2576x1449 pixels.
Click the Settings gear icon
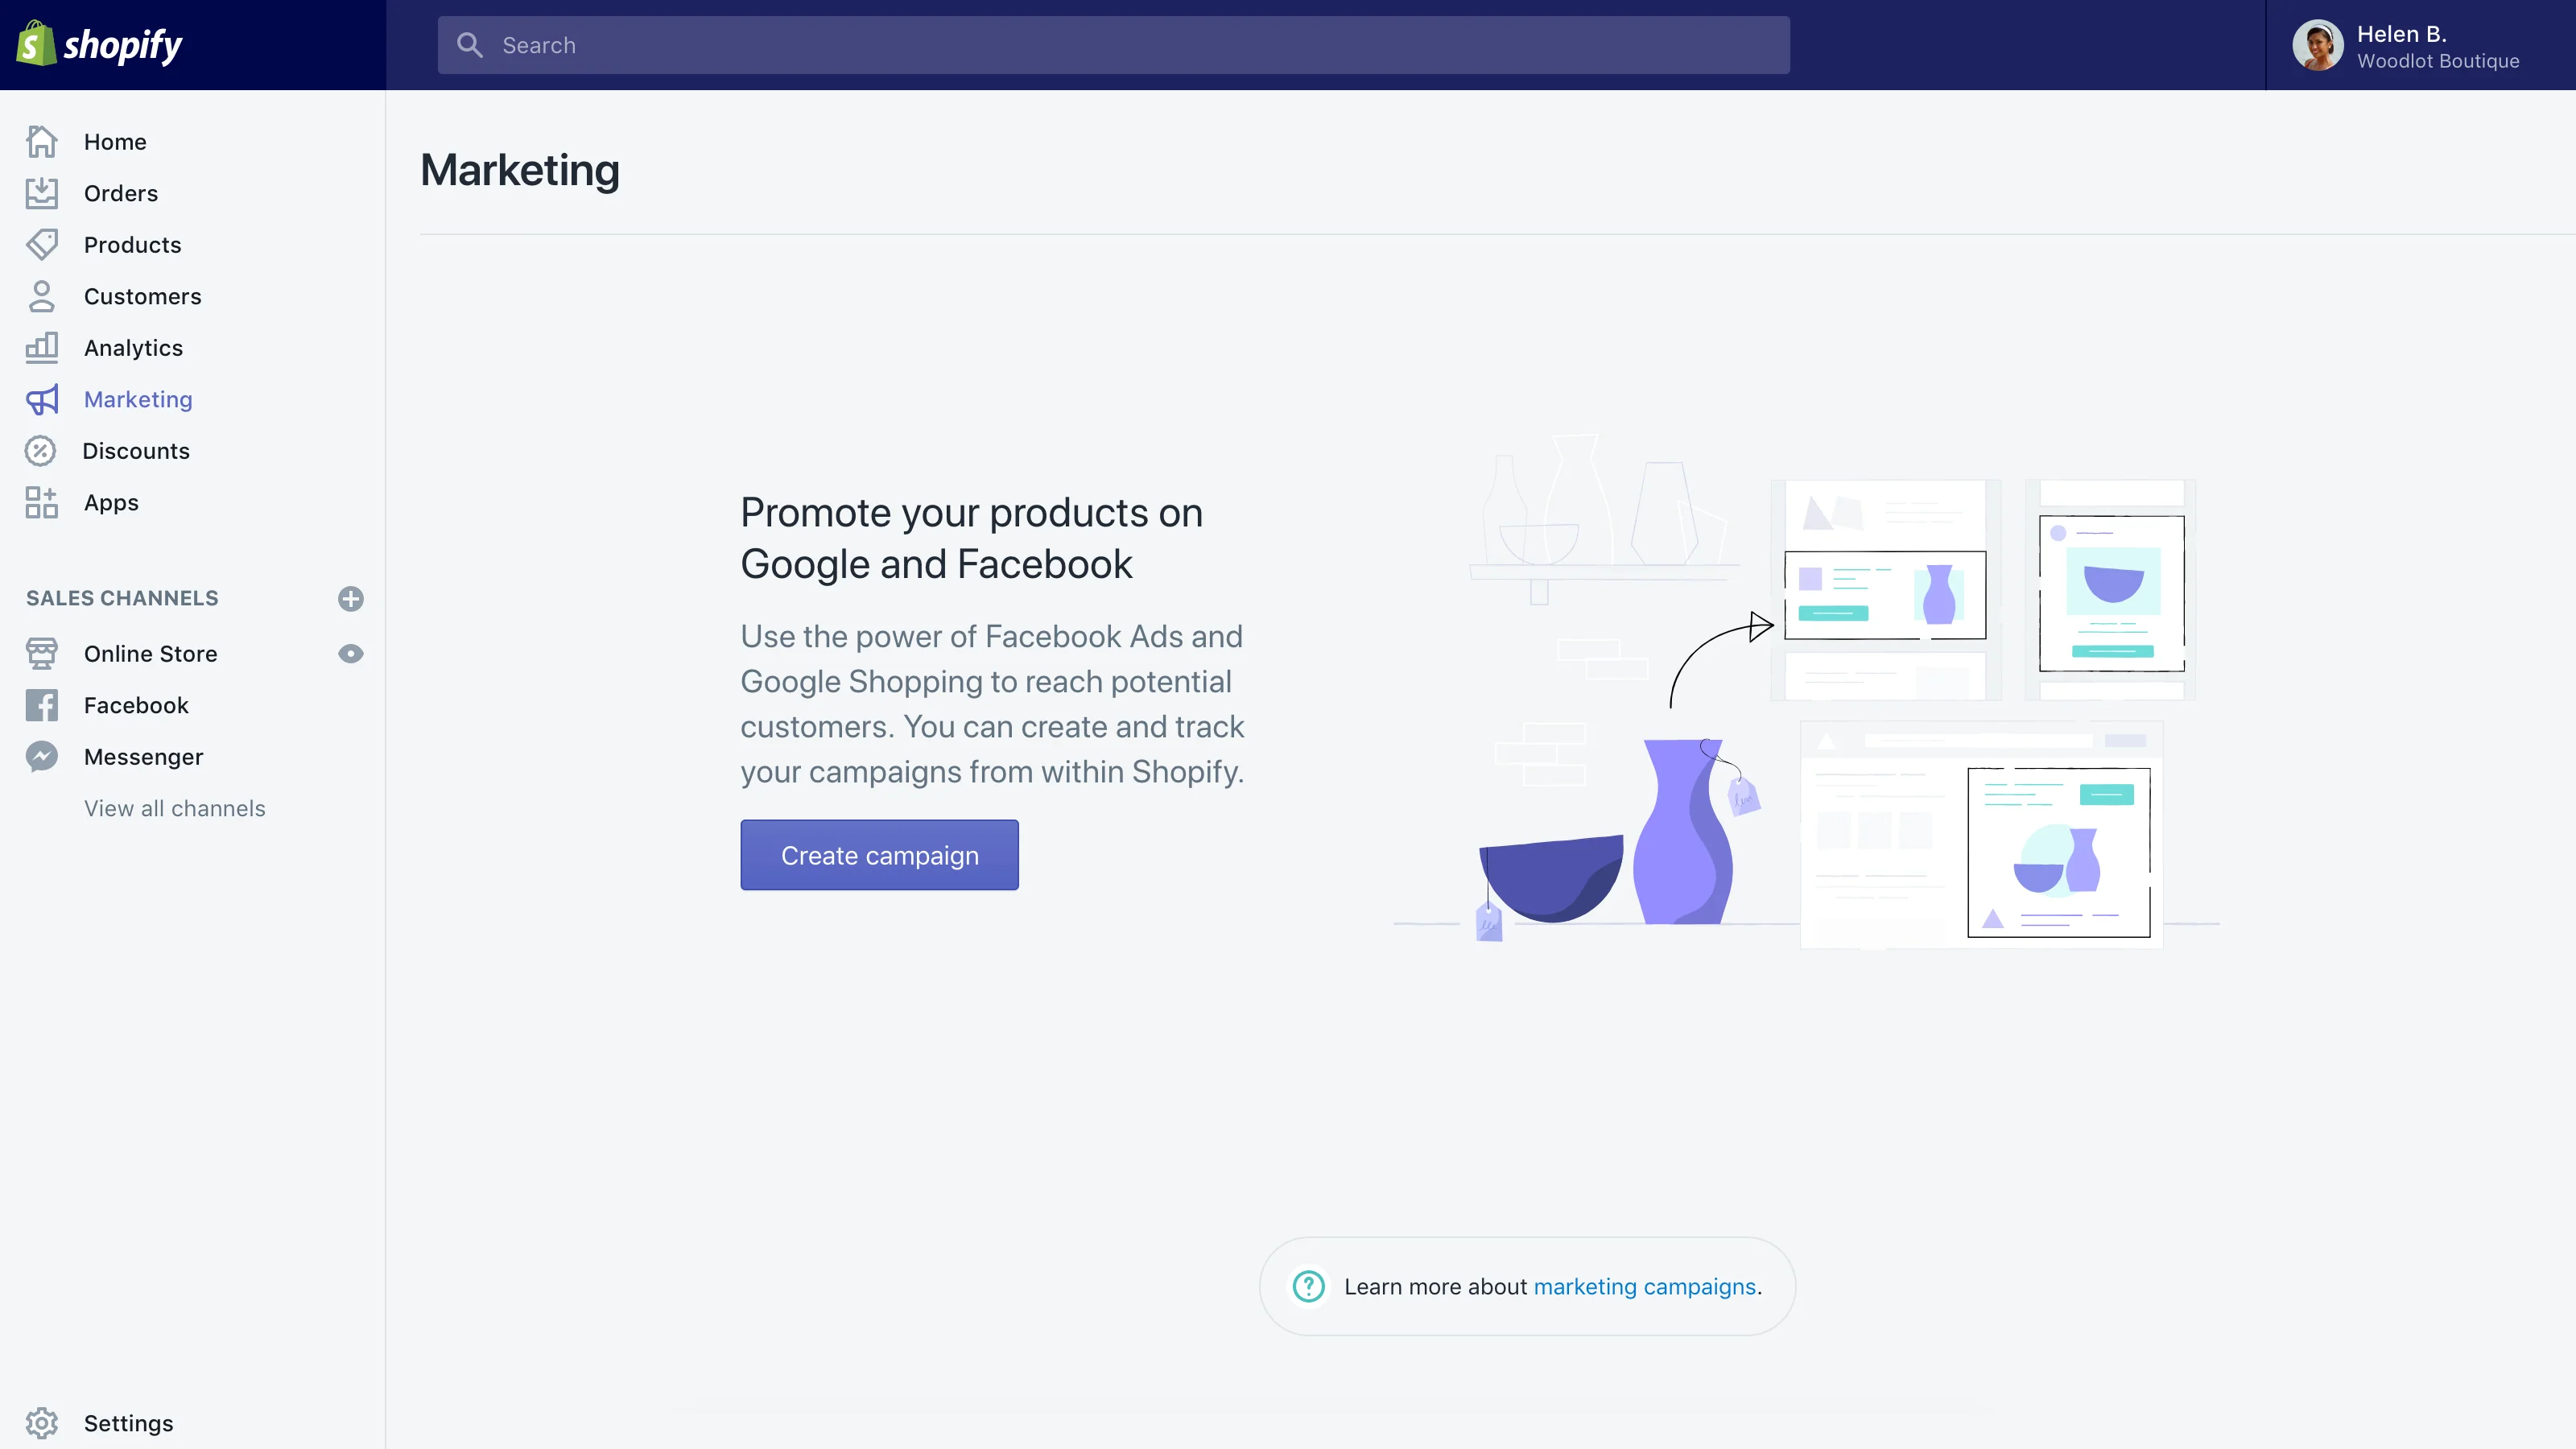pyautogui.click(x=41, y=1422)
